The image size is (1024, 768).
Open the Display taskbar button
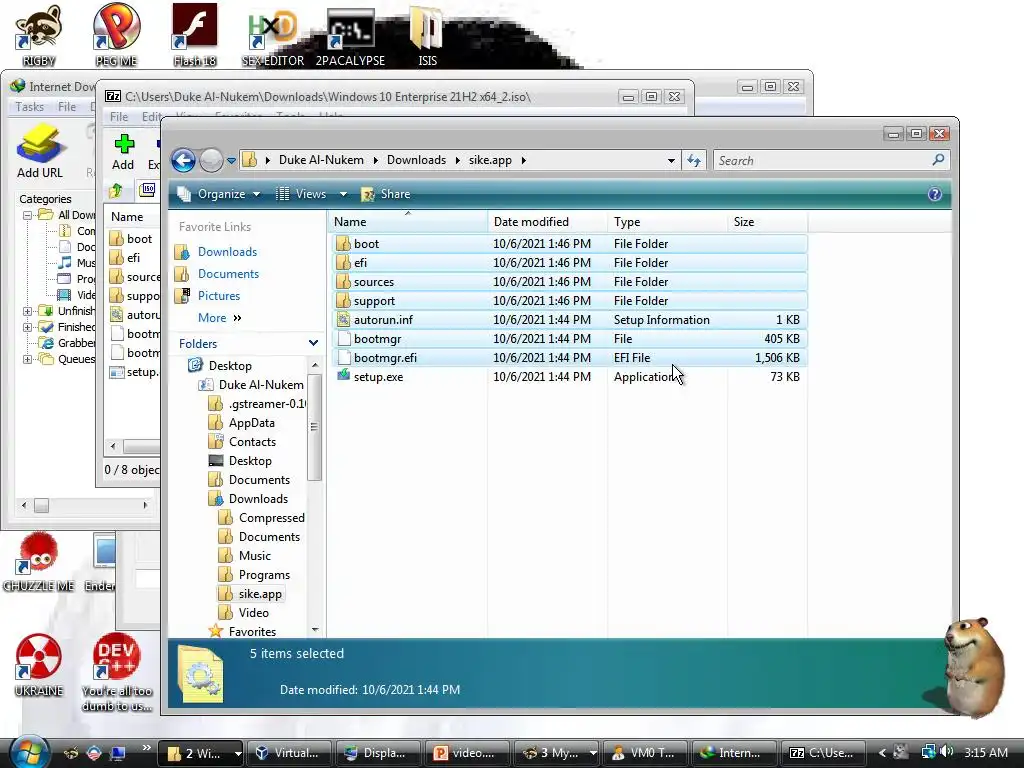tap(377, 752)
